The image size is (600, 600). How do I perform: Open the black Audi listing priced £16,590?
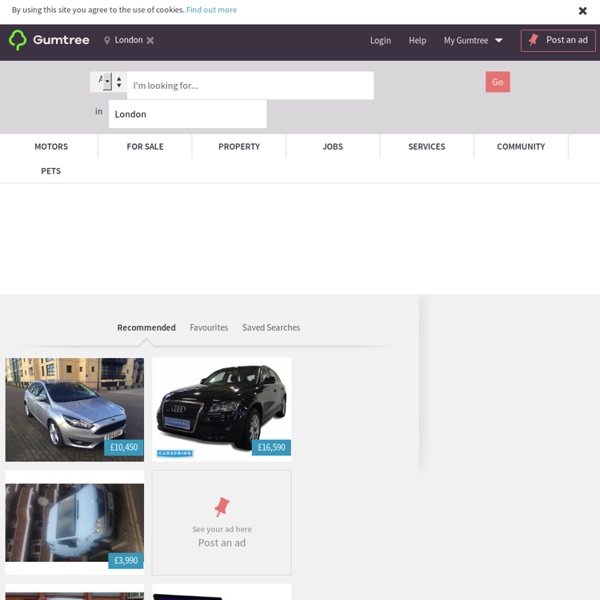(221, 409)
